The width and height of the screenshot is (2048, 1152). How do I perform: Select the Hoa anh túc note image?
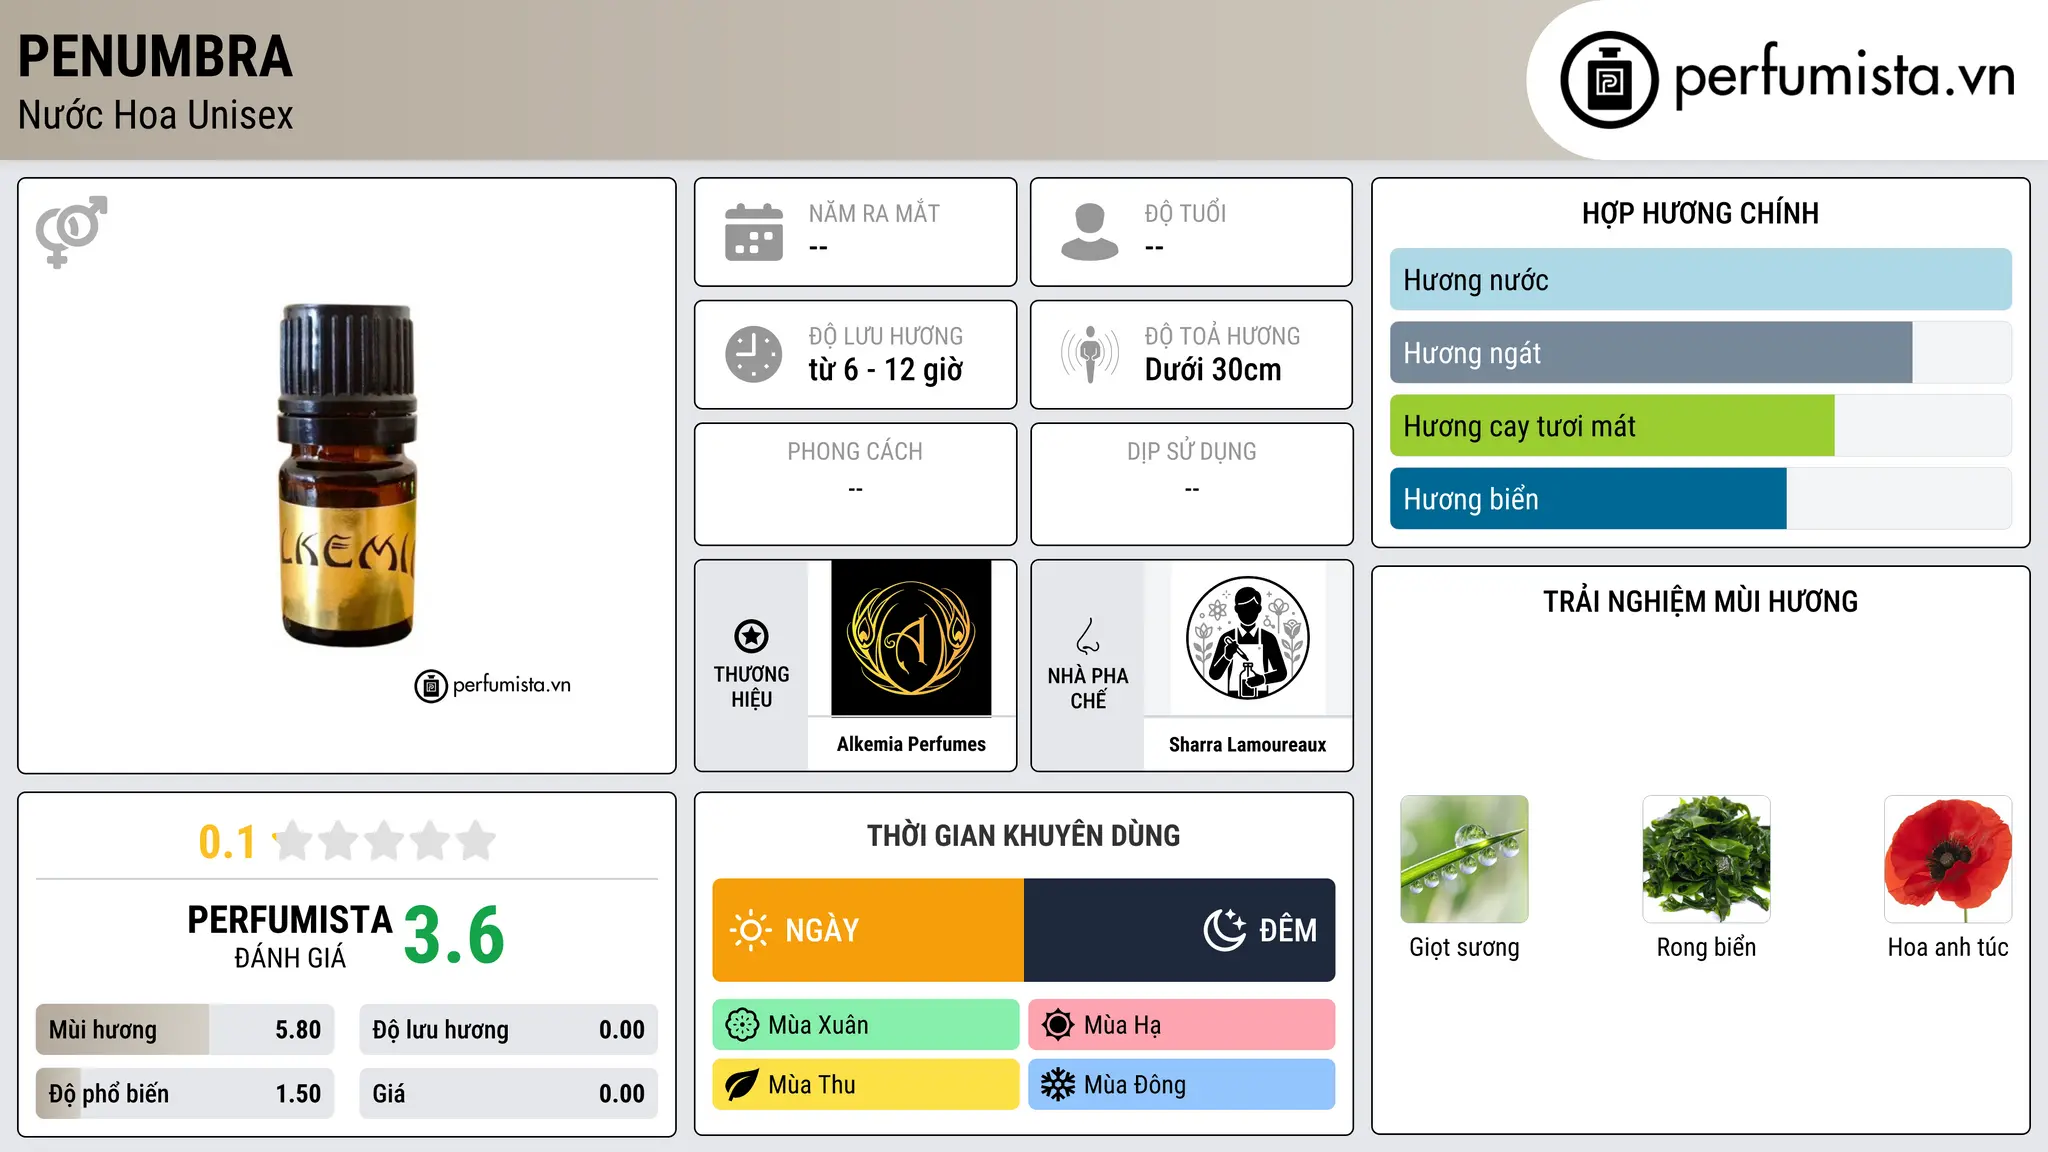coord(1948,859)
